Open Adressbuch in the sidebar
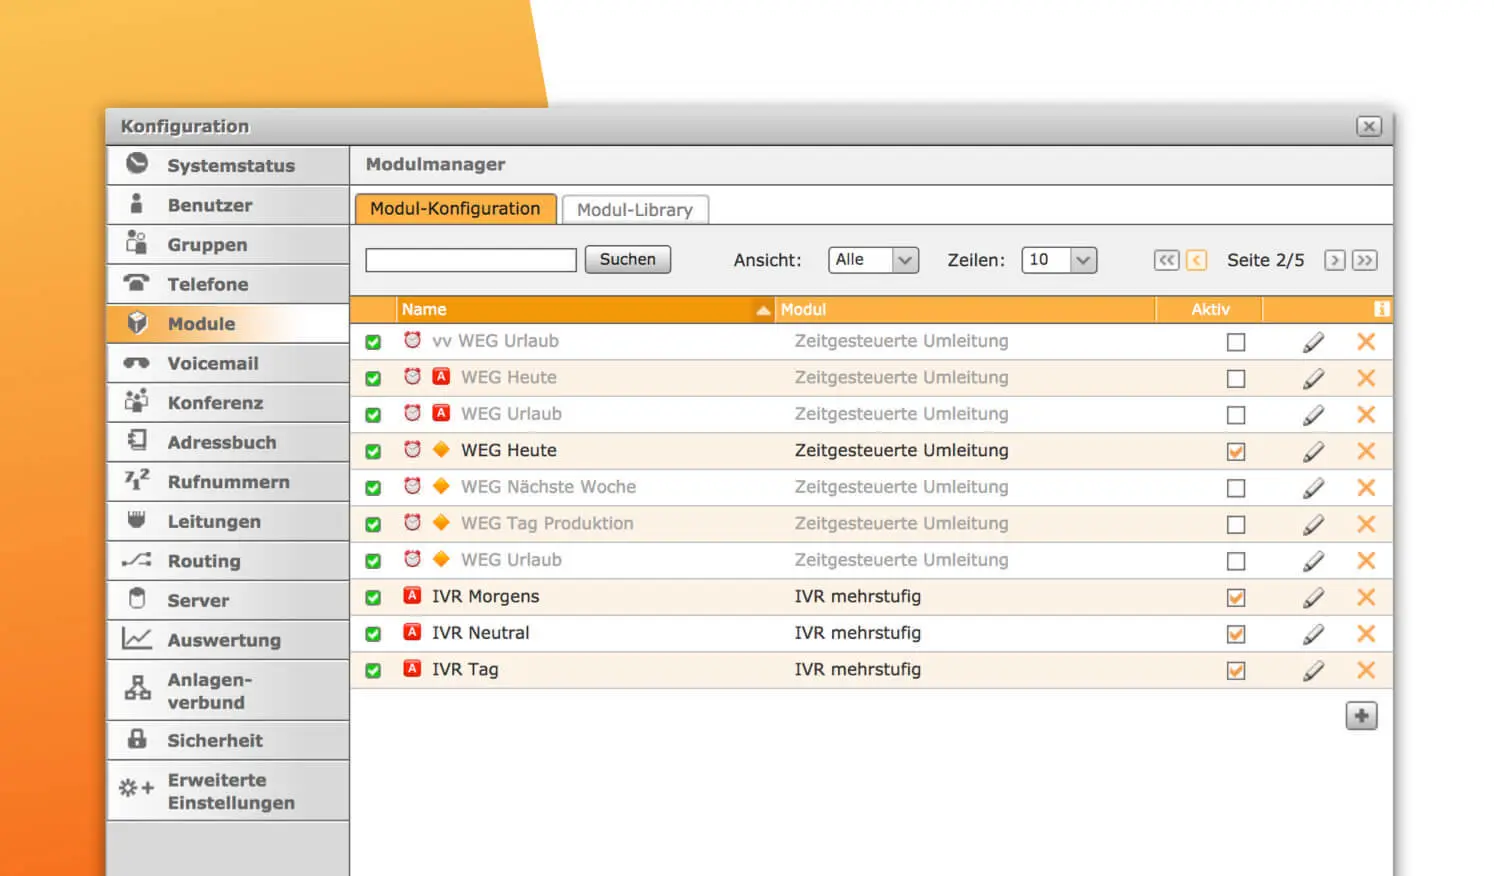 [x=228, y=442]
